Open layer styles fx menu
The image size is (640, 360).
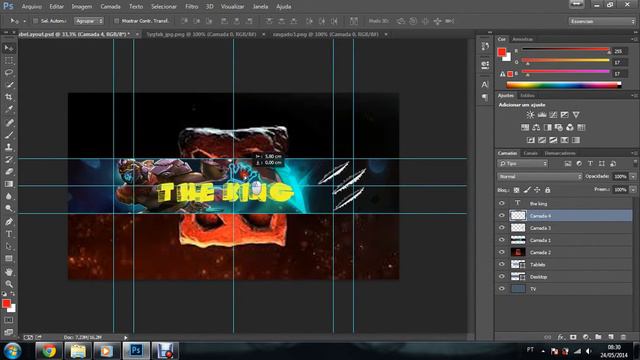coord(561,337)
